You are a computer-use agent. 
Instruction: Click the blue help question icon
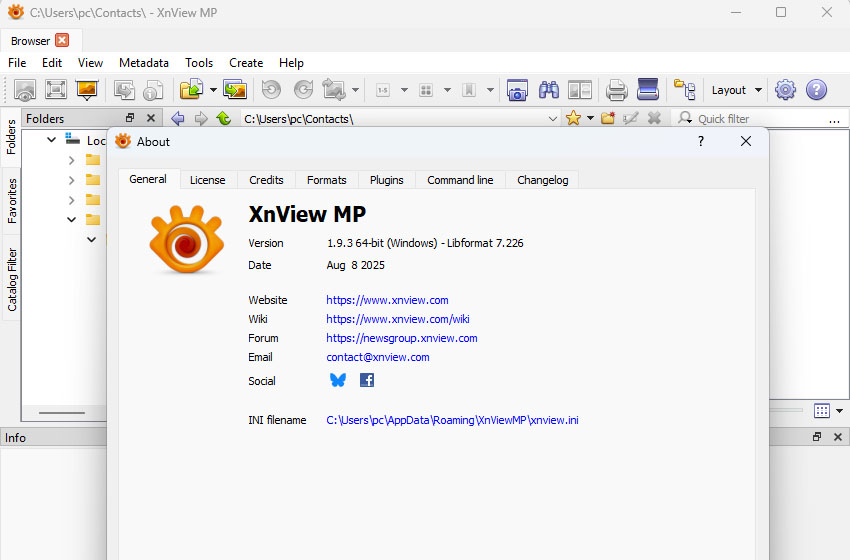816,90
